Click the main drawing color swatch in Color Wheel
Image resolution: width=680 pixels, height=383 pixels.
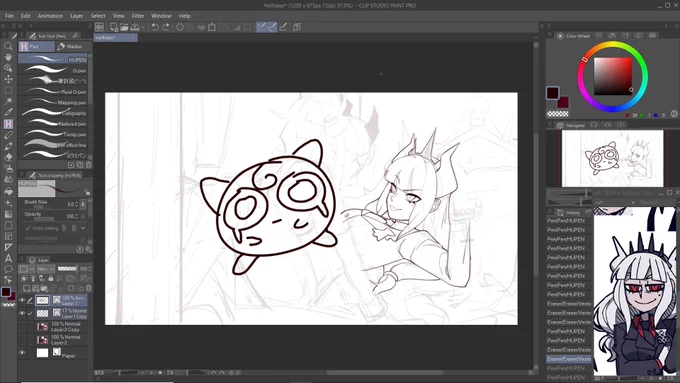click(x=552, y=92)
